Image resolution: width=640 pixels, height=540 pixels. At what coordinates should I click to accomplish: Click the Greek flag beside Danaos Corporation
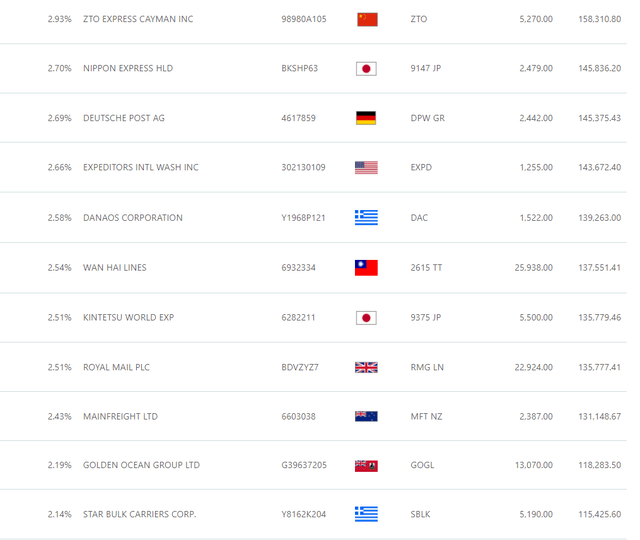point(367,218)
